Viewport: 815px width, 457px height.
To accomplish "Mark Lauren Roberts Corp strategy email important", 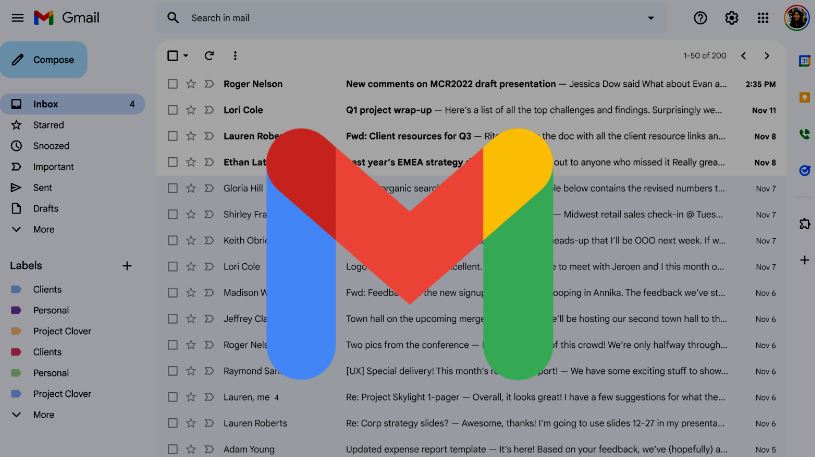I will click(209, 423).
